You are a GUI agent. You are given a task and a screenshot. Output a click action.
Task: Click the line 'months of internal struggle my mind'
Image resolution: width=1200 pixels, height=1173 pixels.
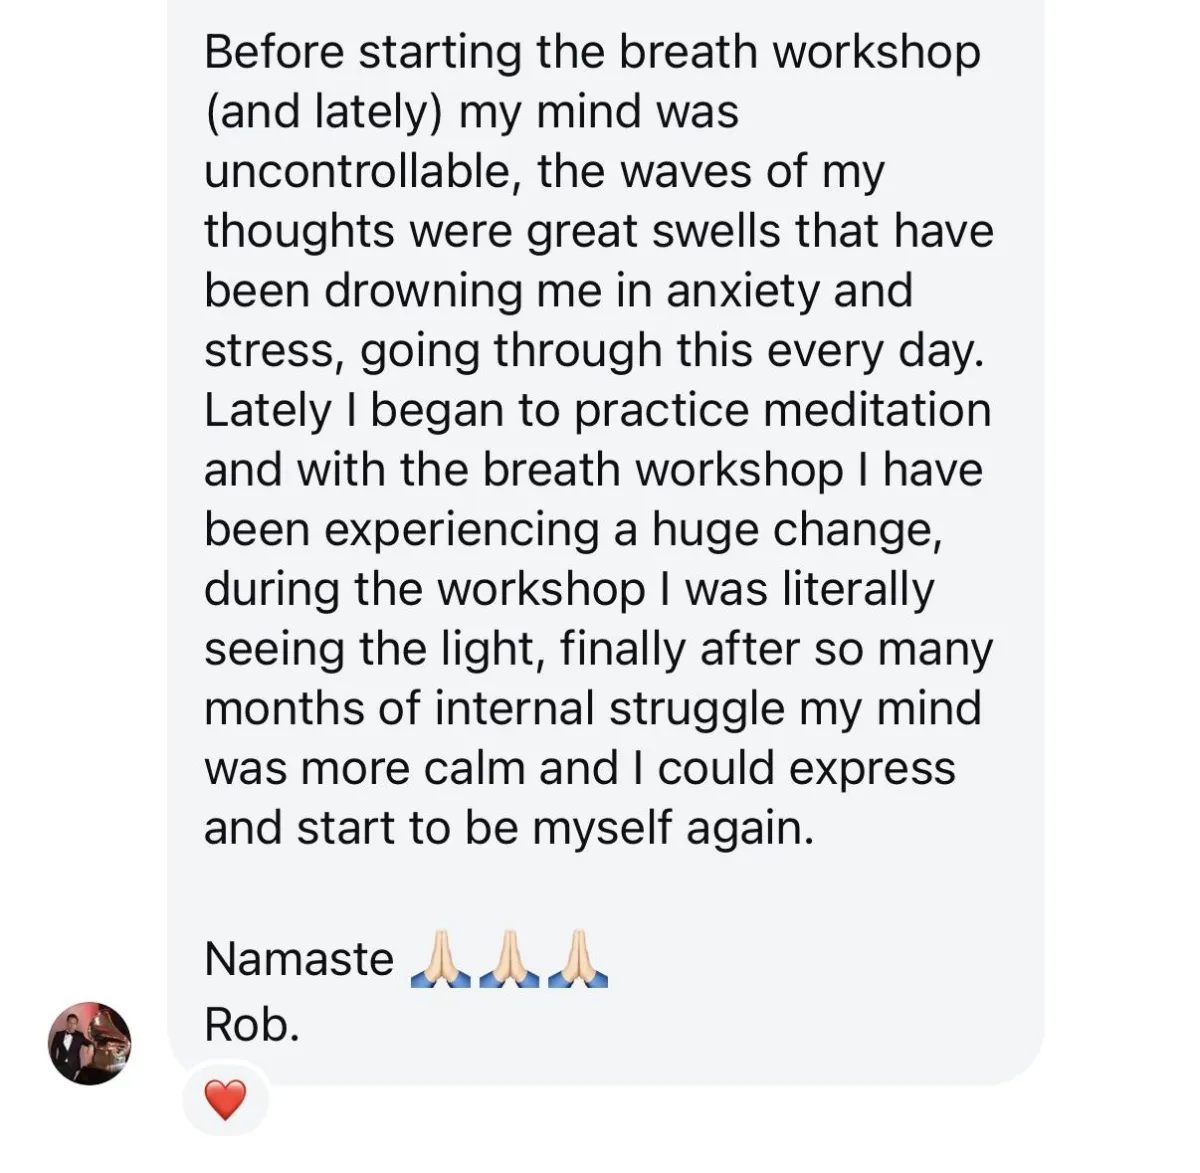593,709
